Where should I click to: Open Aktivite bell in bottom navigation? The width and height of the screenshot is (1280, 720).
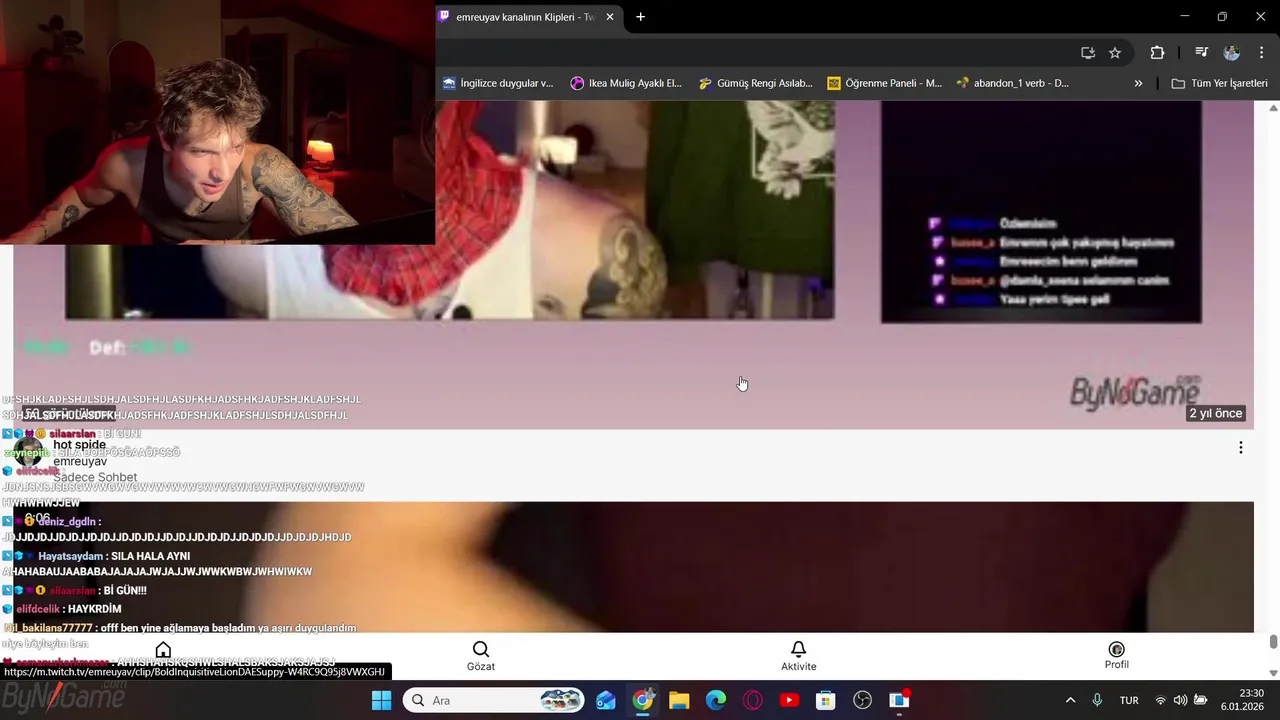pos(798,656)
